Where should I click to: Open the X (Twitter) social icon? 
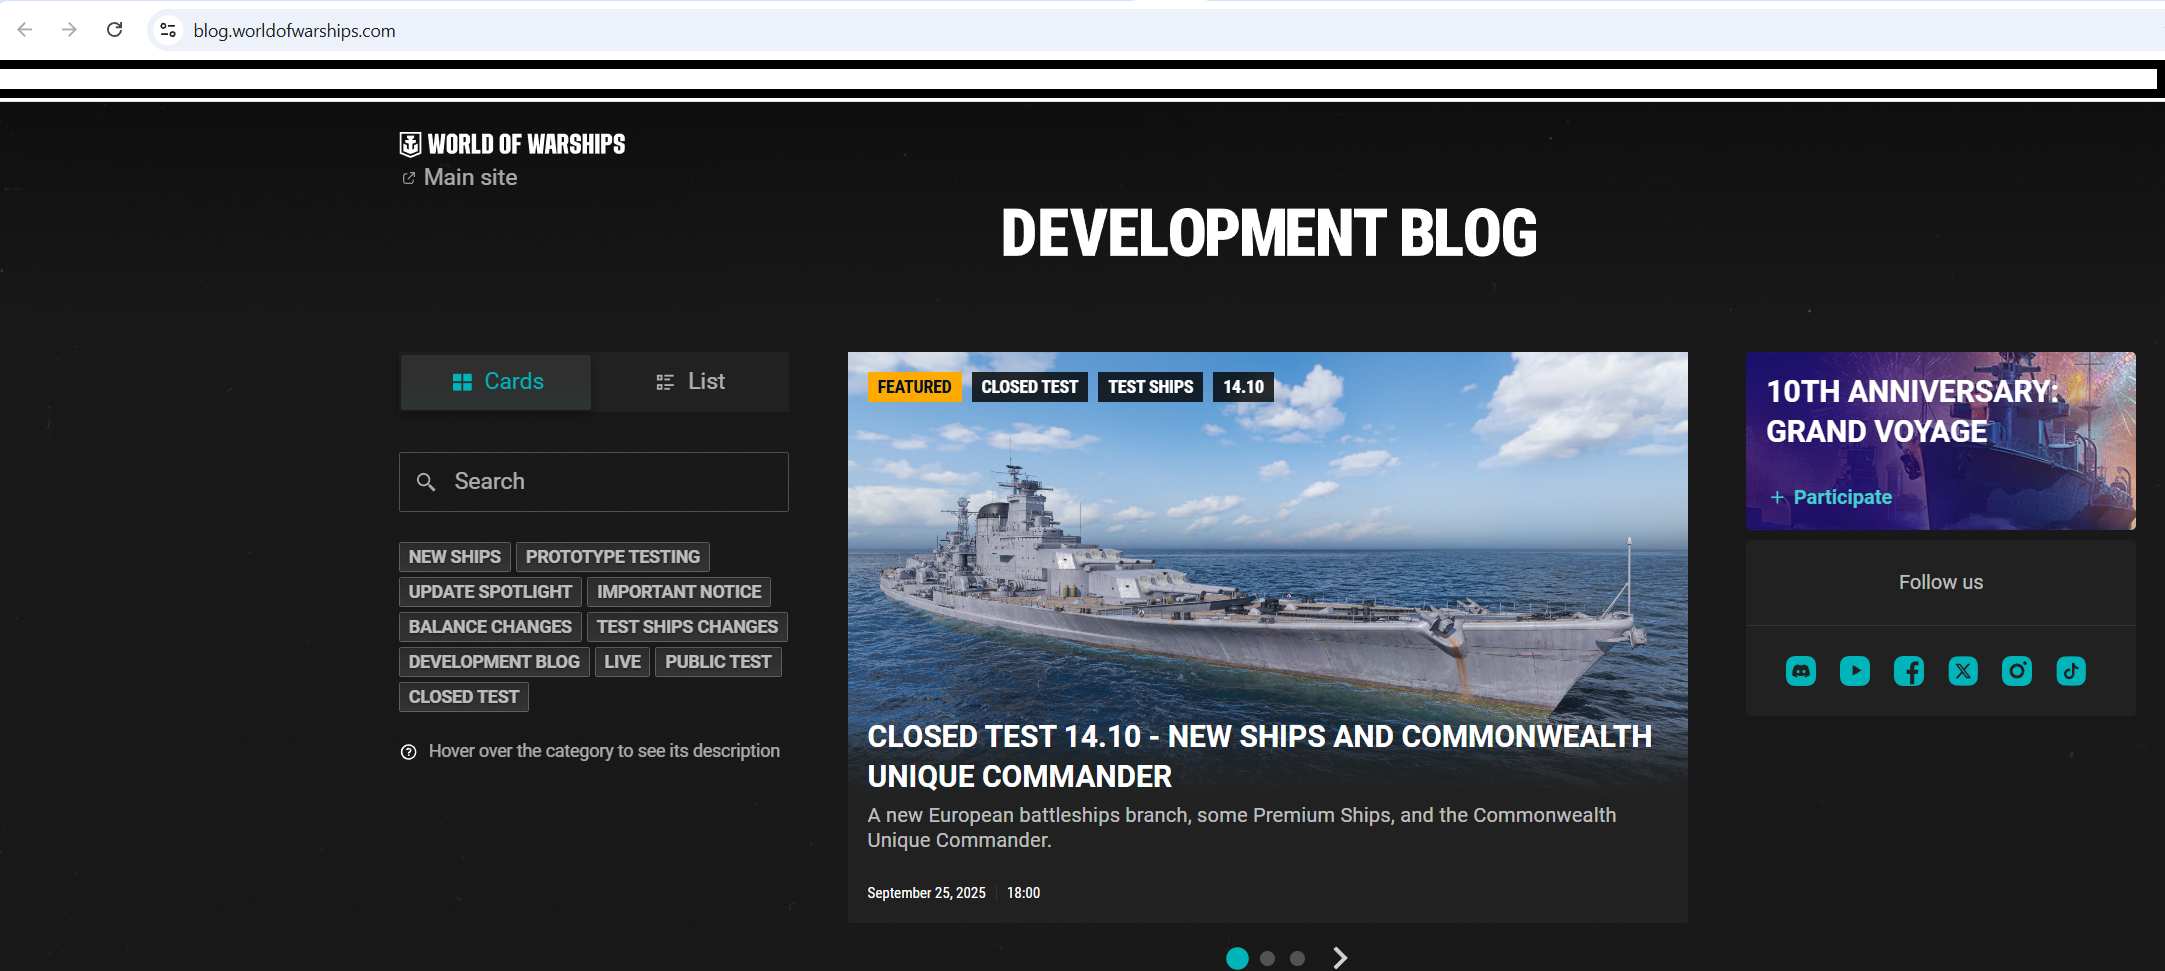[1962, 671]
